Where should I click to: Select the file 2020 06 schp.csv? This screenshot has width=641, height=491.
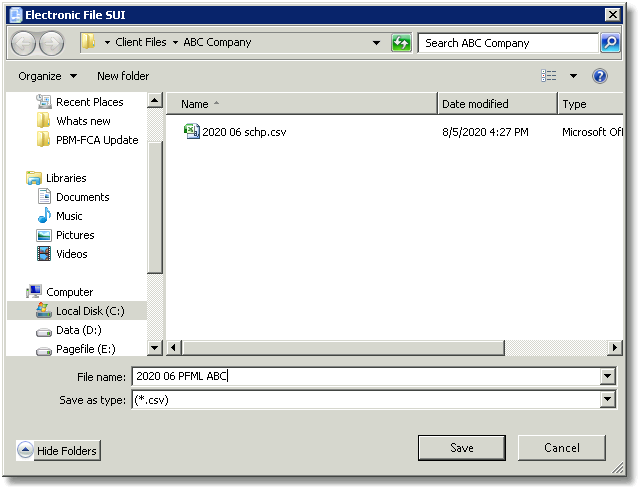click(x=244, y=132)
